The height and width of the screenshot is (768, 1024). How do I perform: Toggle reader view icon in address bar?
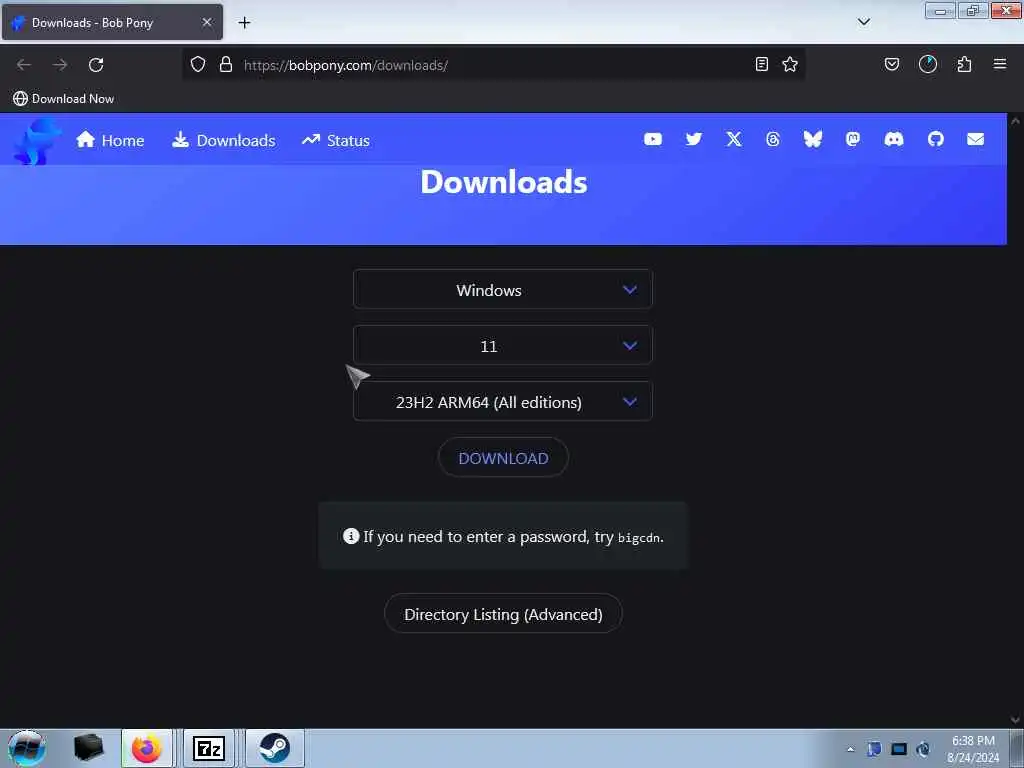pos(761,64)
